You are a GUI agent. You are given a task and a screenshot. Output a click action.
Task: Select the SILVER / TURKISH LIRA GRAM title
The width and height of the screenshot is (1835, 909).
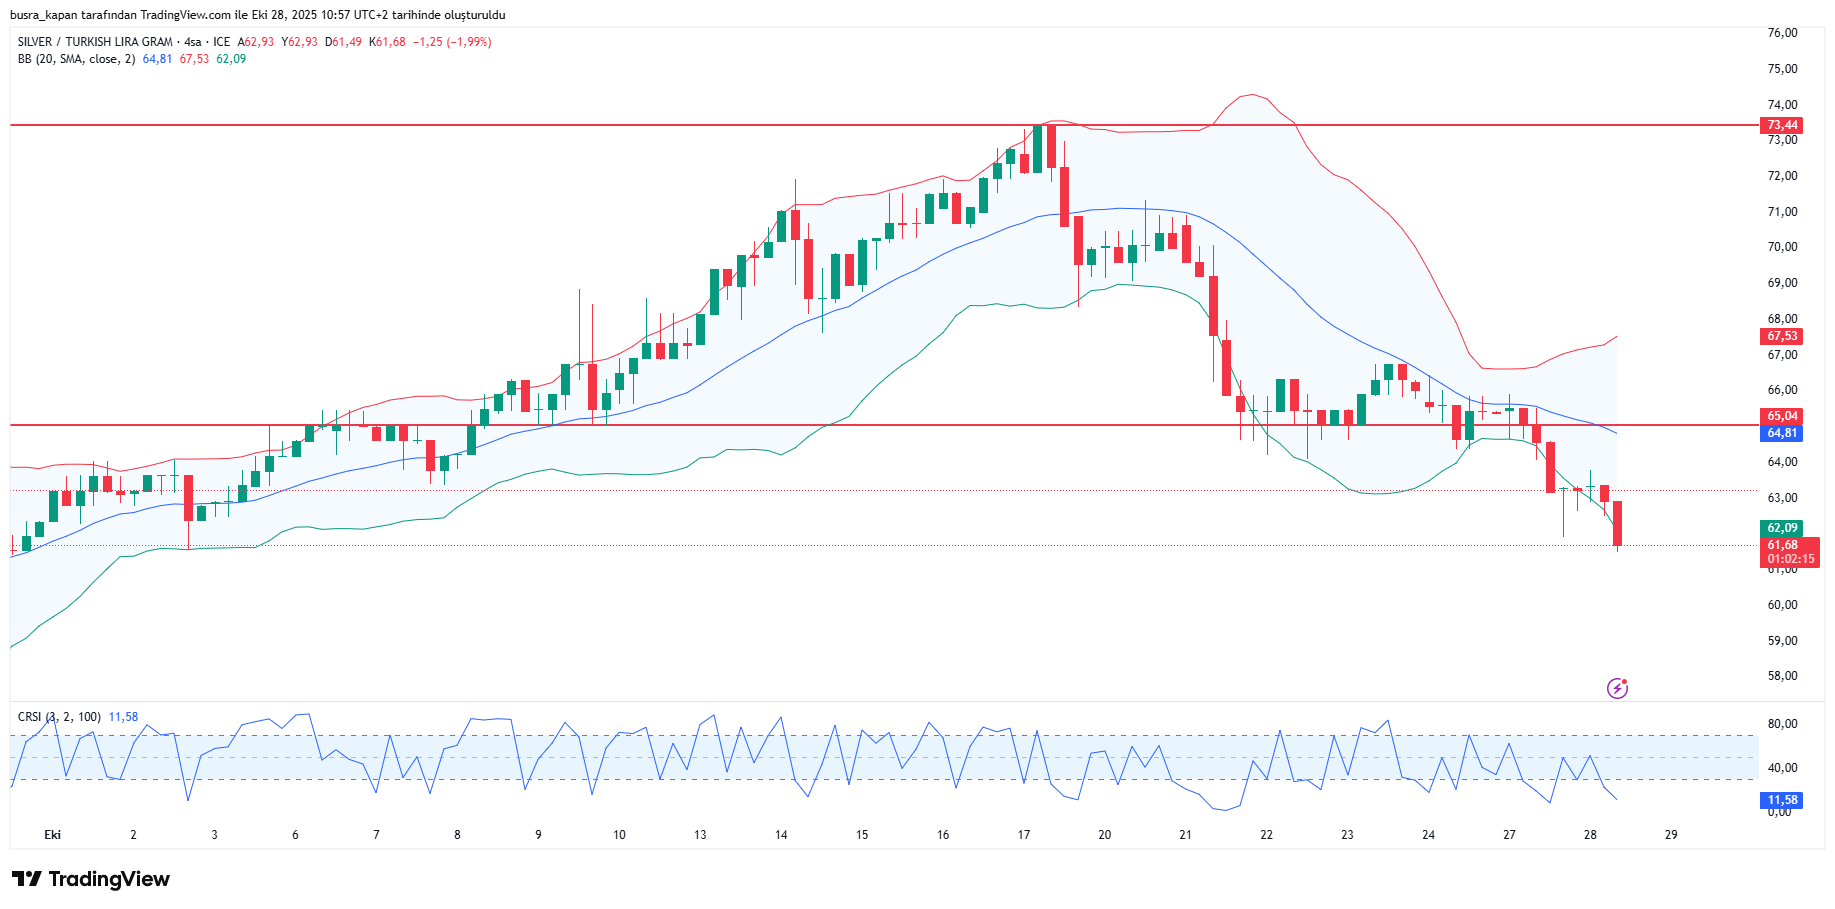point(95,42)
